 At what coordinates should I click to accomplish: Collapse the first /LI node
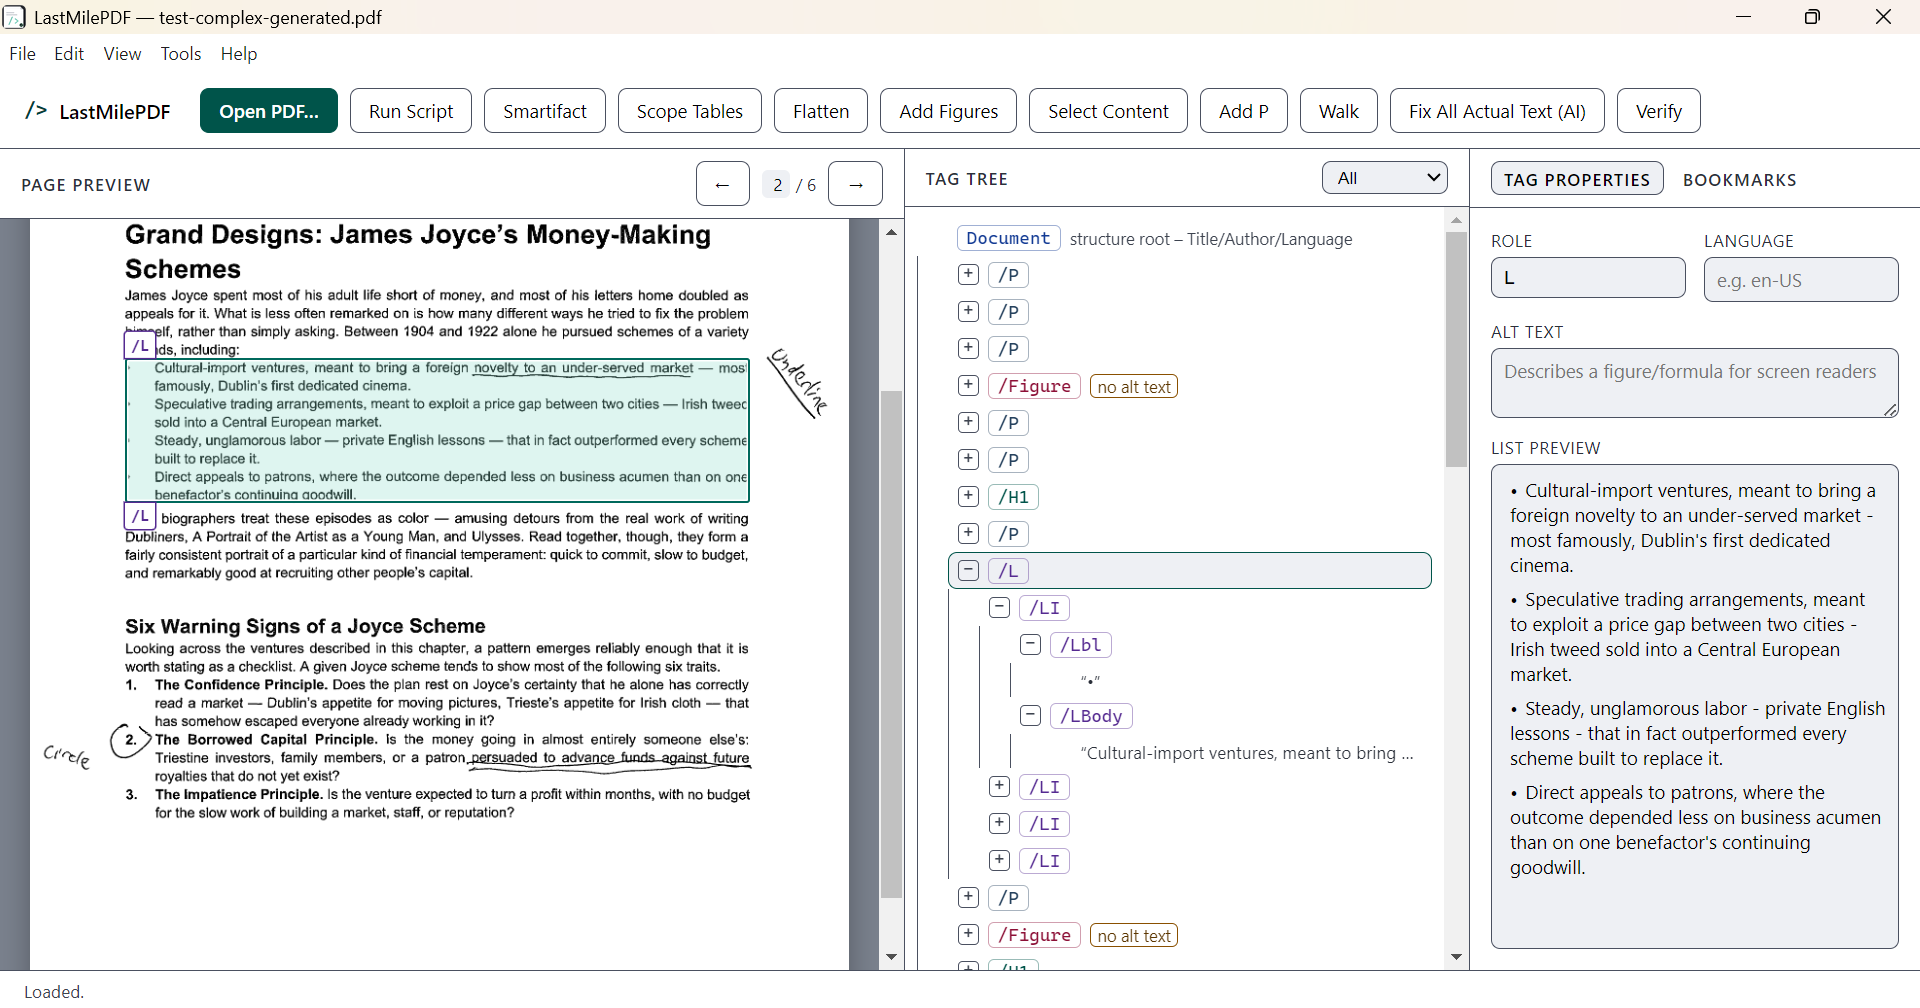coord(999,607)
